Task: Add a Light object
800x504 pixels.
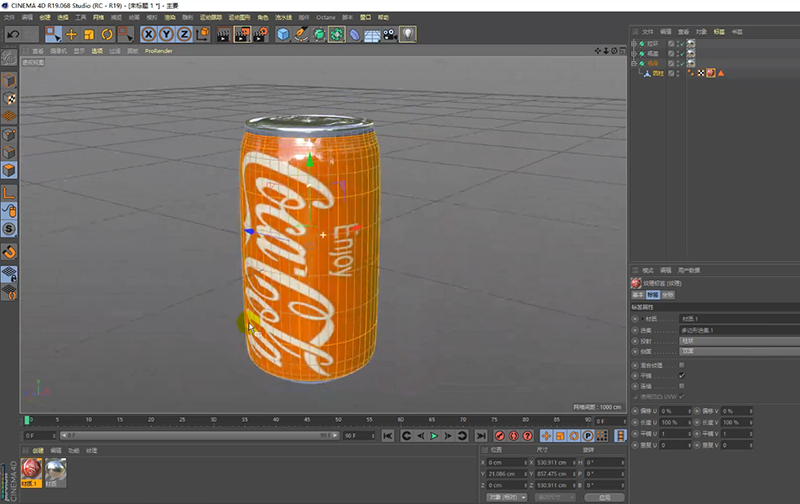Action: point(408,34)
